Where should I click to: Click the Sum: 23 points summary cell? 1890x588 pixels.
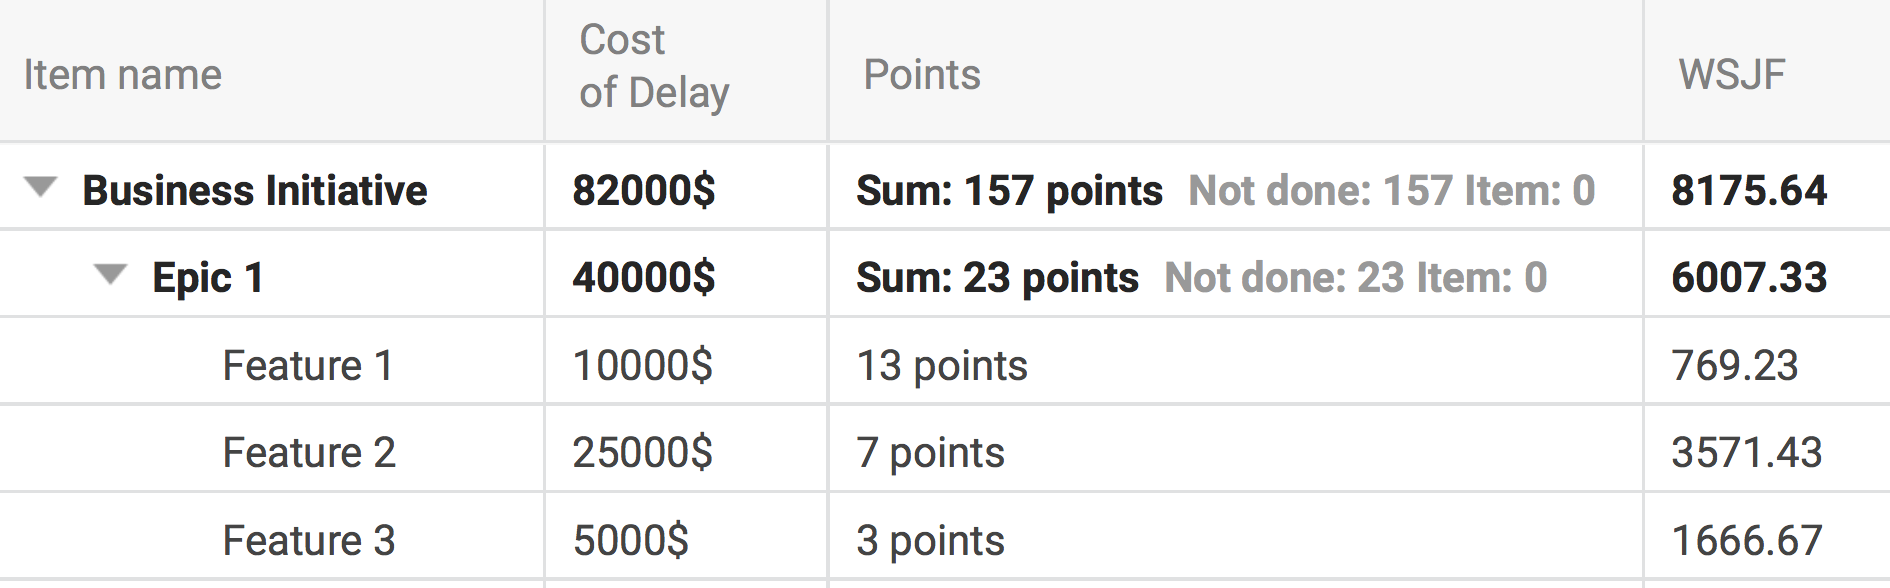tap(997, 277)
